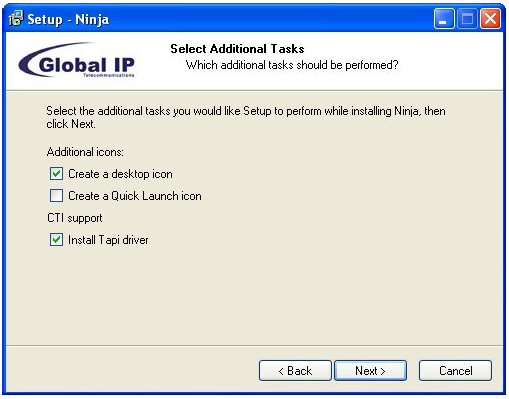
Task: Minimize the Setup - Ninja window
Action: click(x=444, y=19)
